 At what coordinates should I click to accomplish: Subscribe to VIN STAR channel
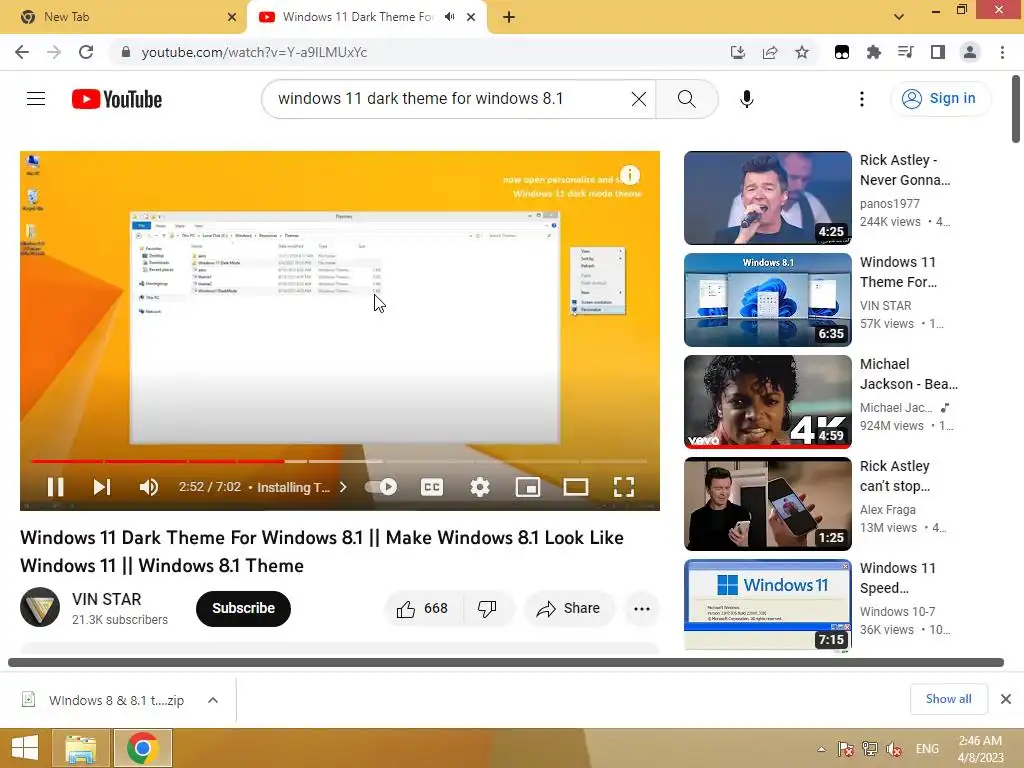click(243, 609)
